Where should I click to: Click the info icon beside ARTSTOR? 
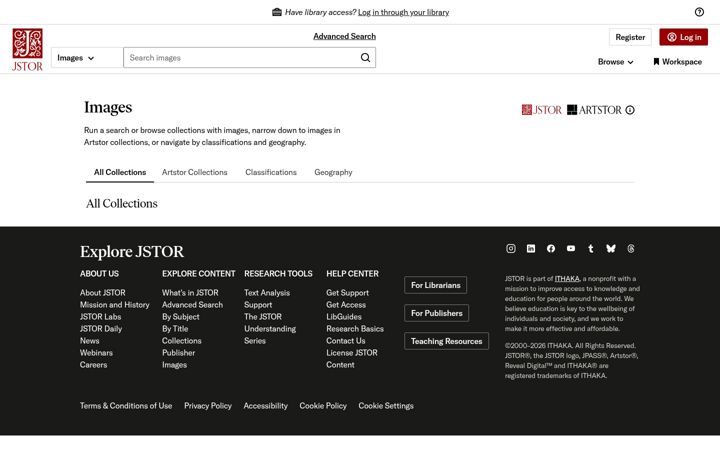630,110
